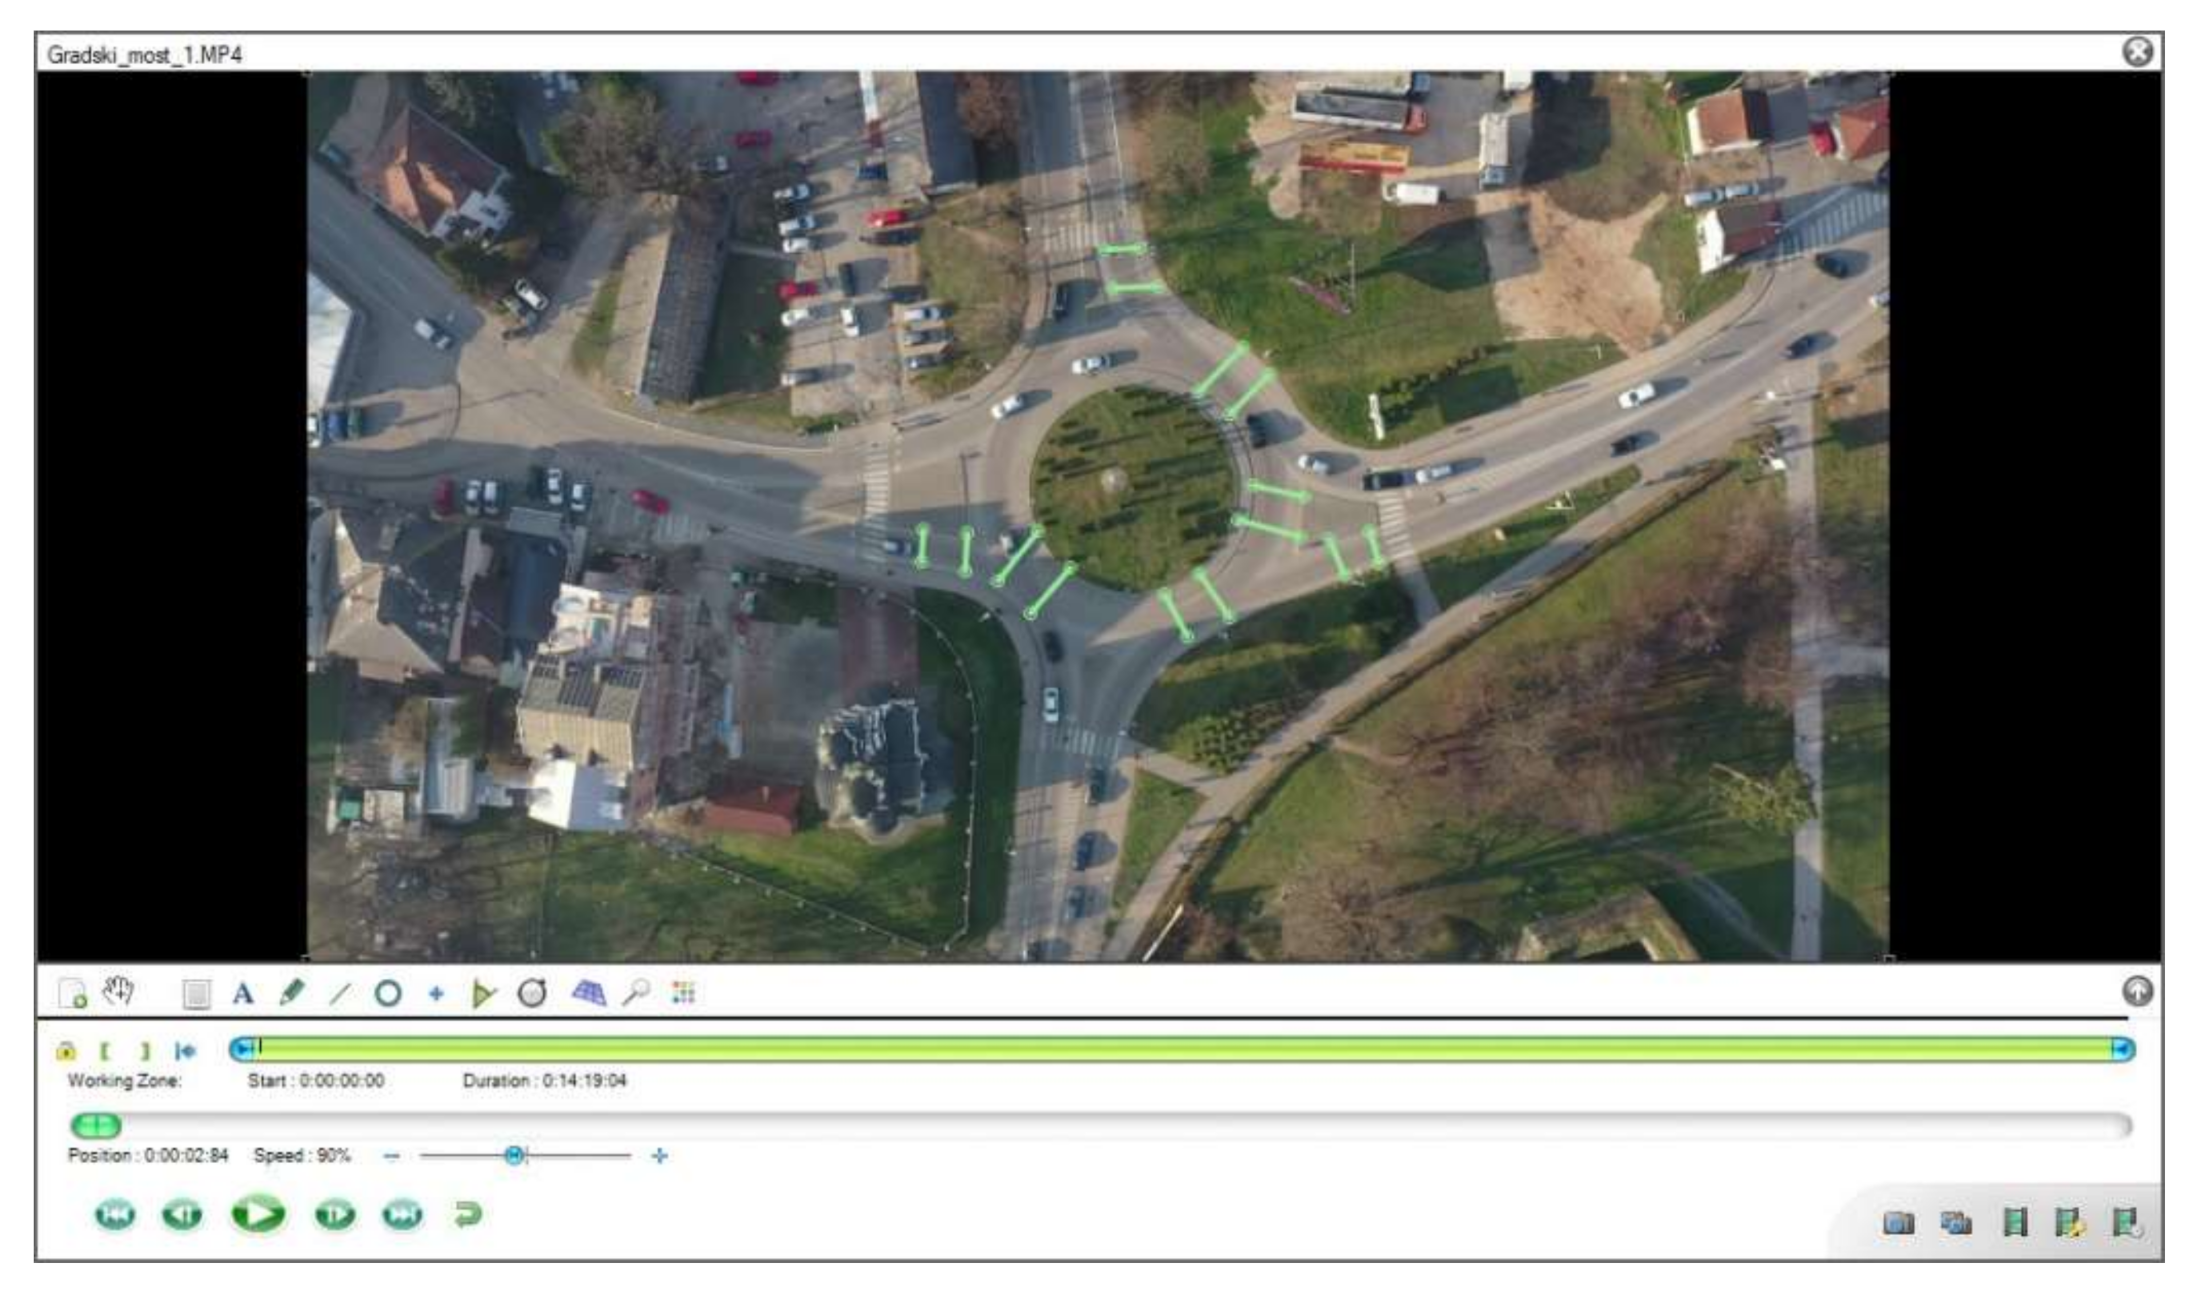Image resolution: width=2201 pixels, height=1295 pixels.
Task: Select the text label tool
Action: click(242, 994)
